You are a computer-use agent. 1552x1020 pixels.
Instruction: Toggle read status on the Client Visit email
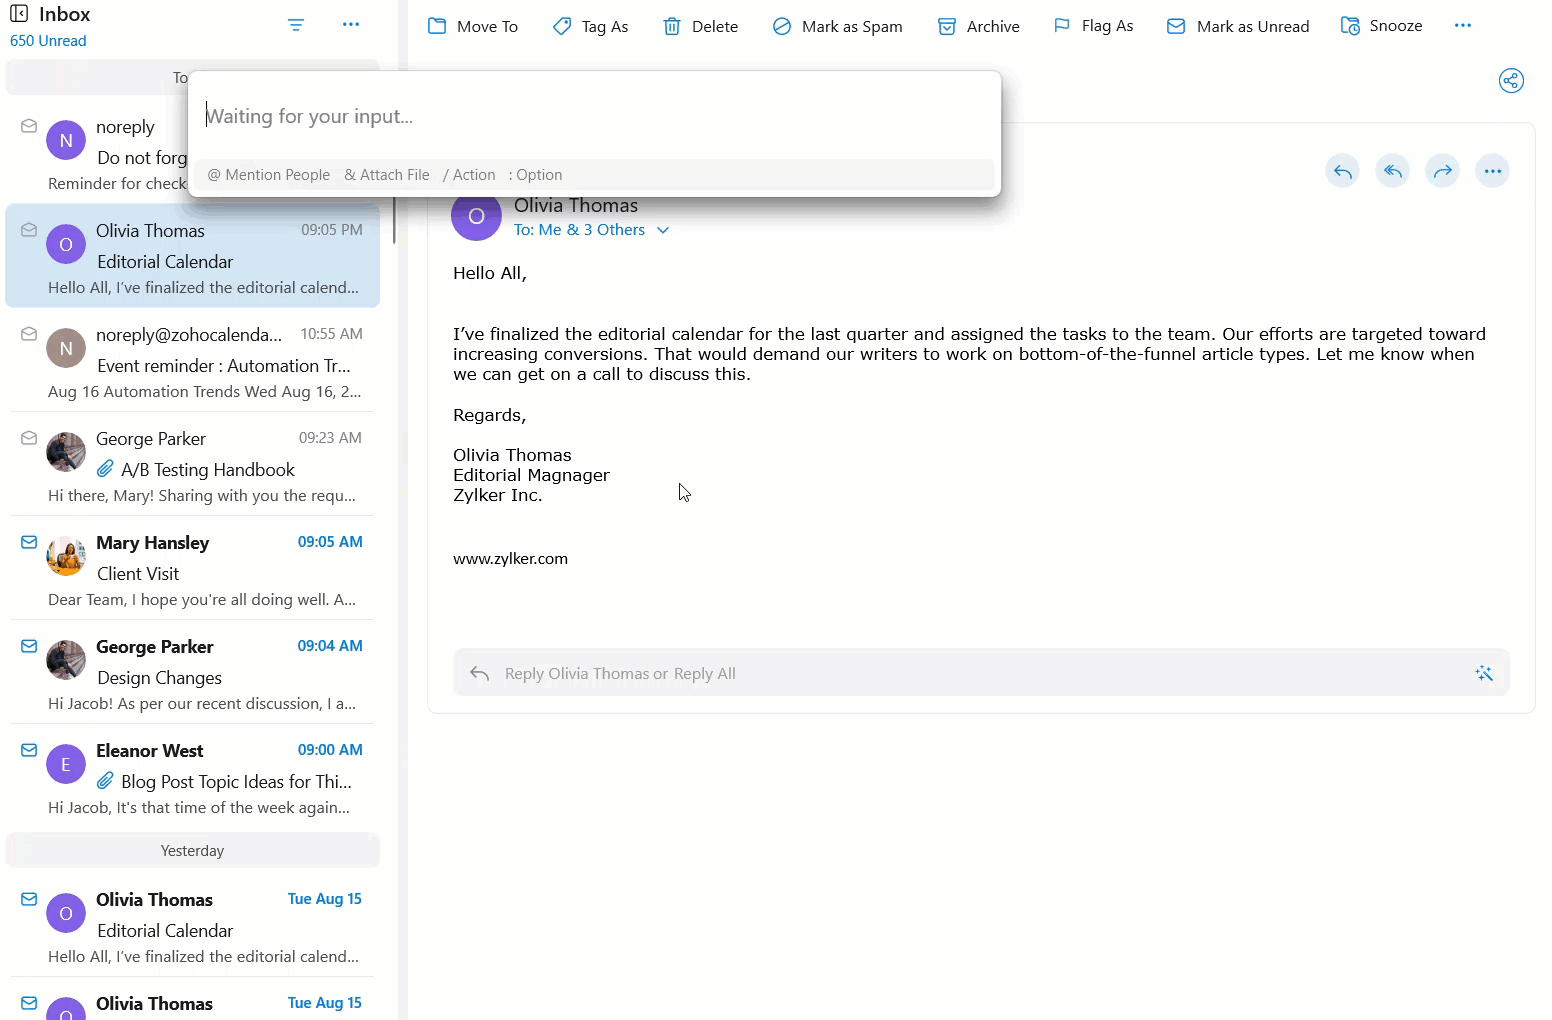coord(29,542)
